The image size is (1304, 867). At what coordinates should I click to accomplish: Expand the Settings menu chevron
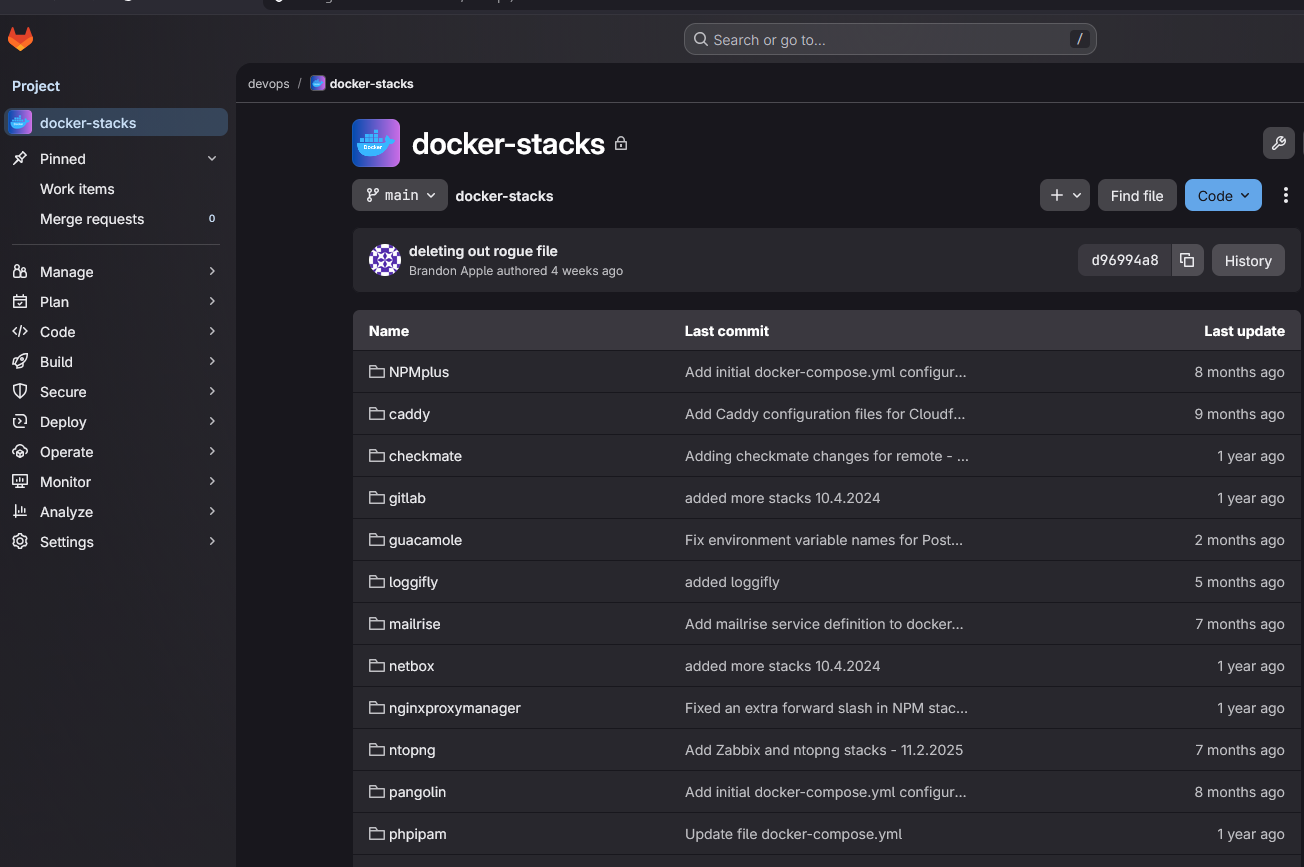[212, 542]
